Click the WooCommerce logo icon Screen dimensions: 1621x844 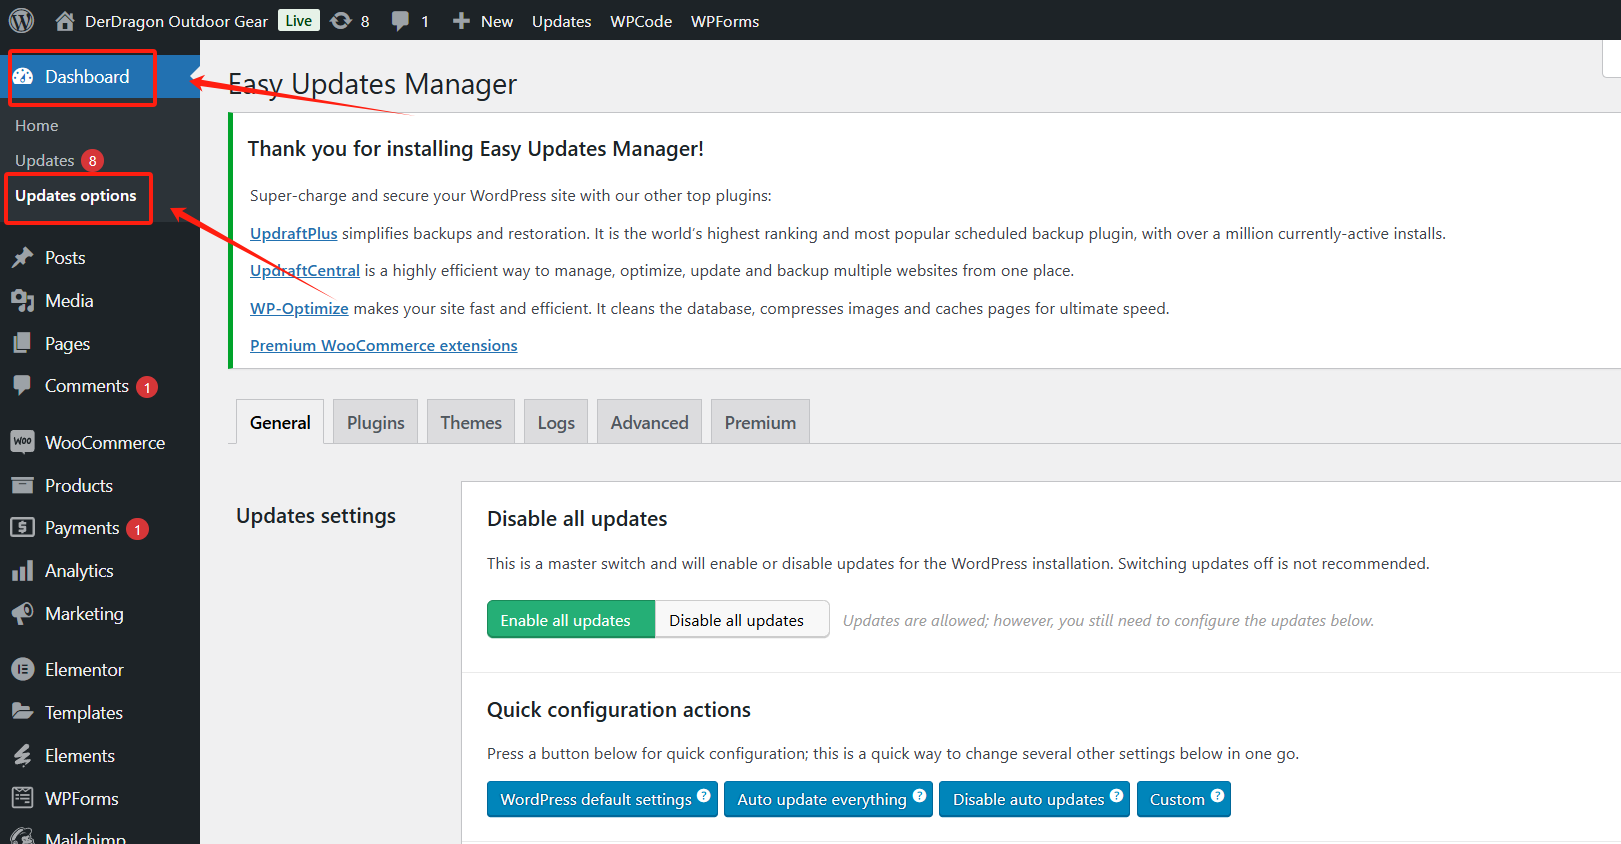(x=23, y=442)
